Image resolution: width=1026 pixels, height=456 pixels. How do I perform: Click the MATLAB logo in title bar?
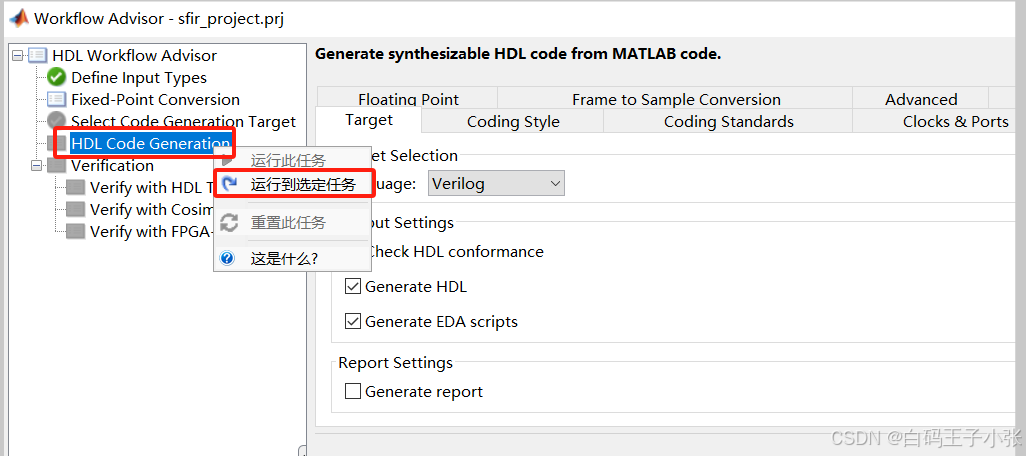coord(17,18)
